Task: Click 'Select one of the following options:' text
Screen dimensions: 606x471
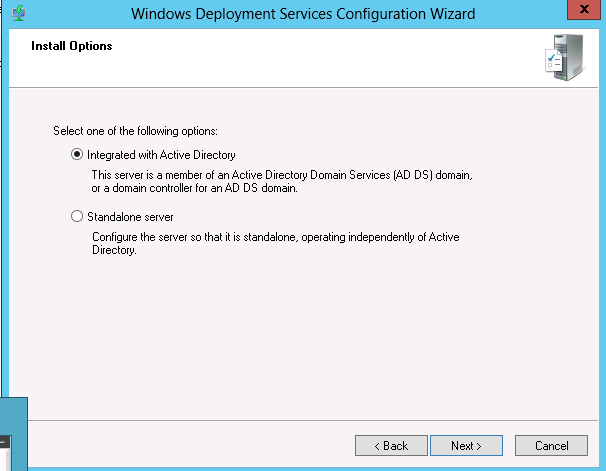Action: click(x=135, y=131)
